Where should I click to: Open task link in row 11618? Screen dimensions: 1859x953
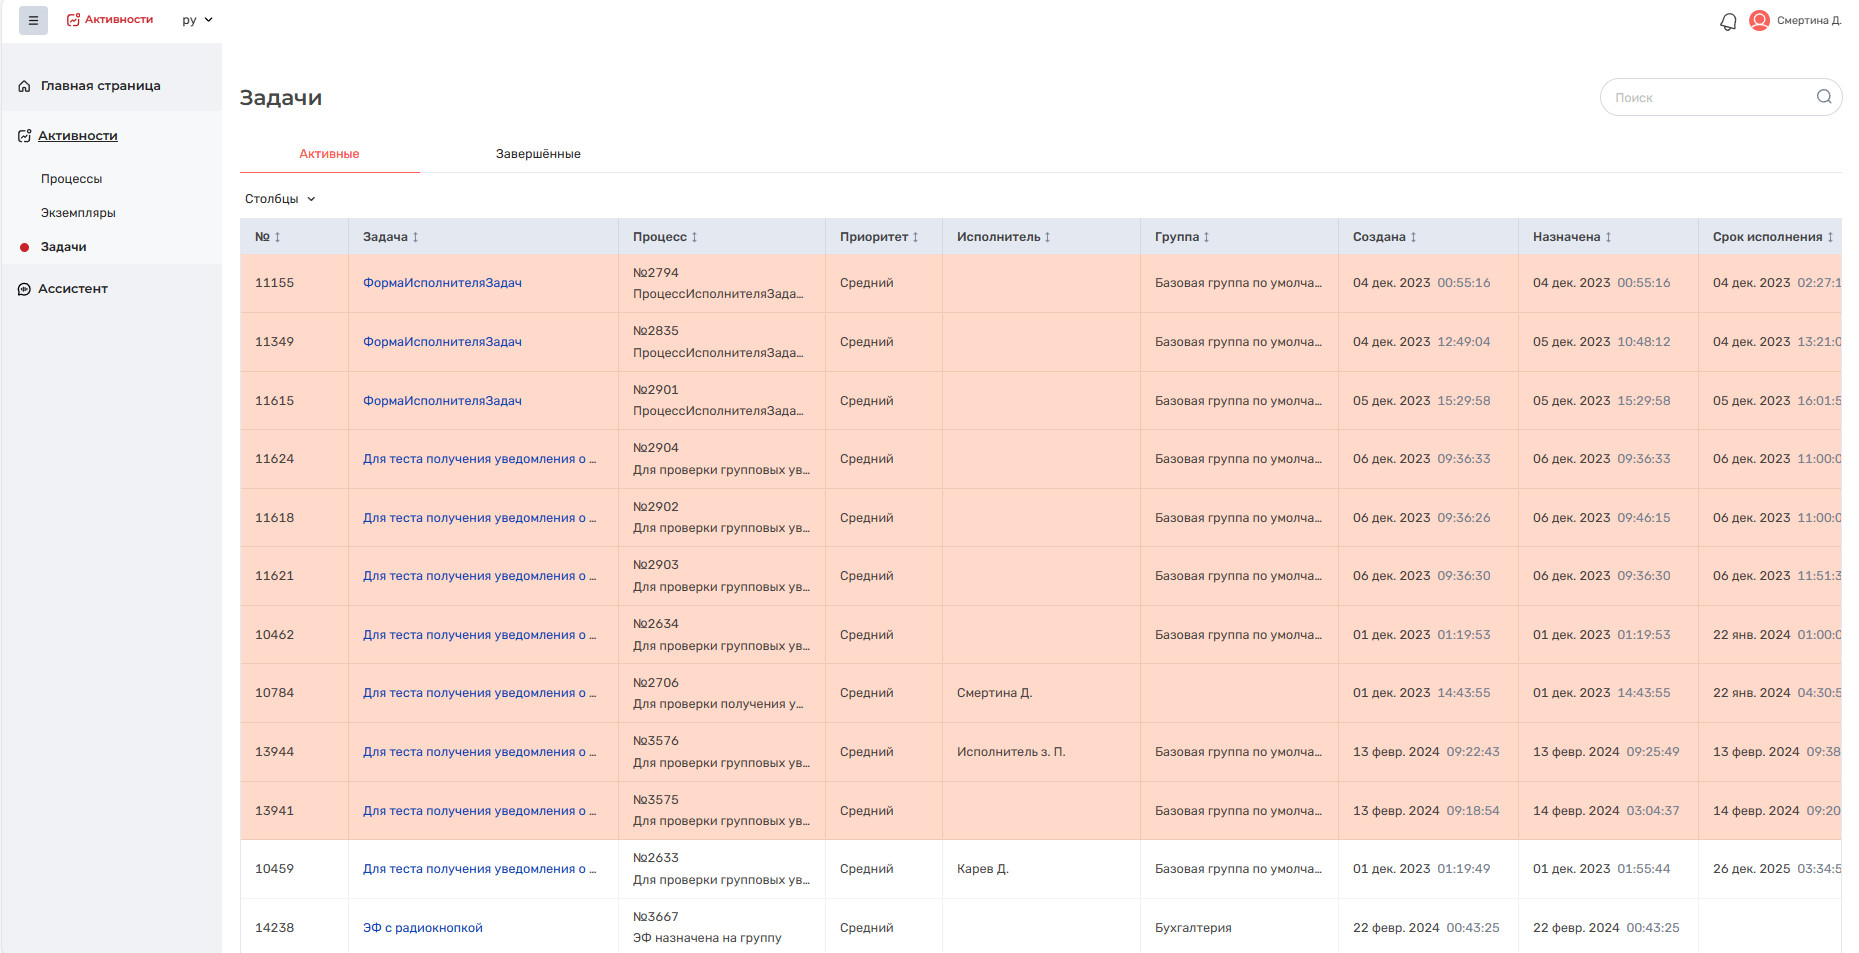pos(479,518)
